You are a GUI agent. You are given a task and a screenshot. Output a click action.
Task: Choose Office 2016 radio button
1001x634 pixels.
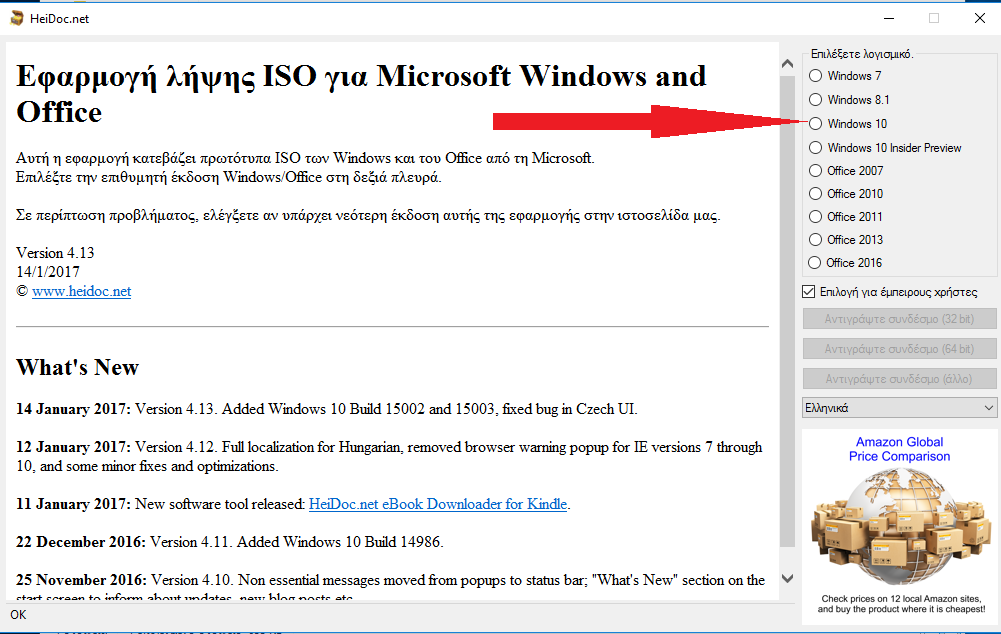coord(816,263)
